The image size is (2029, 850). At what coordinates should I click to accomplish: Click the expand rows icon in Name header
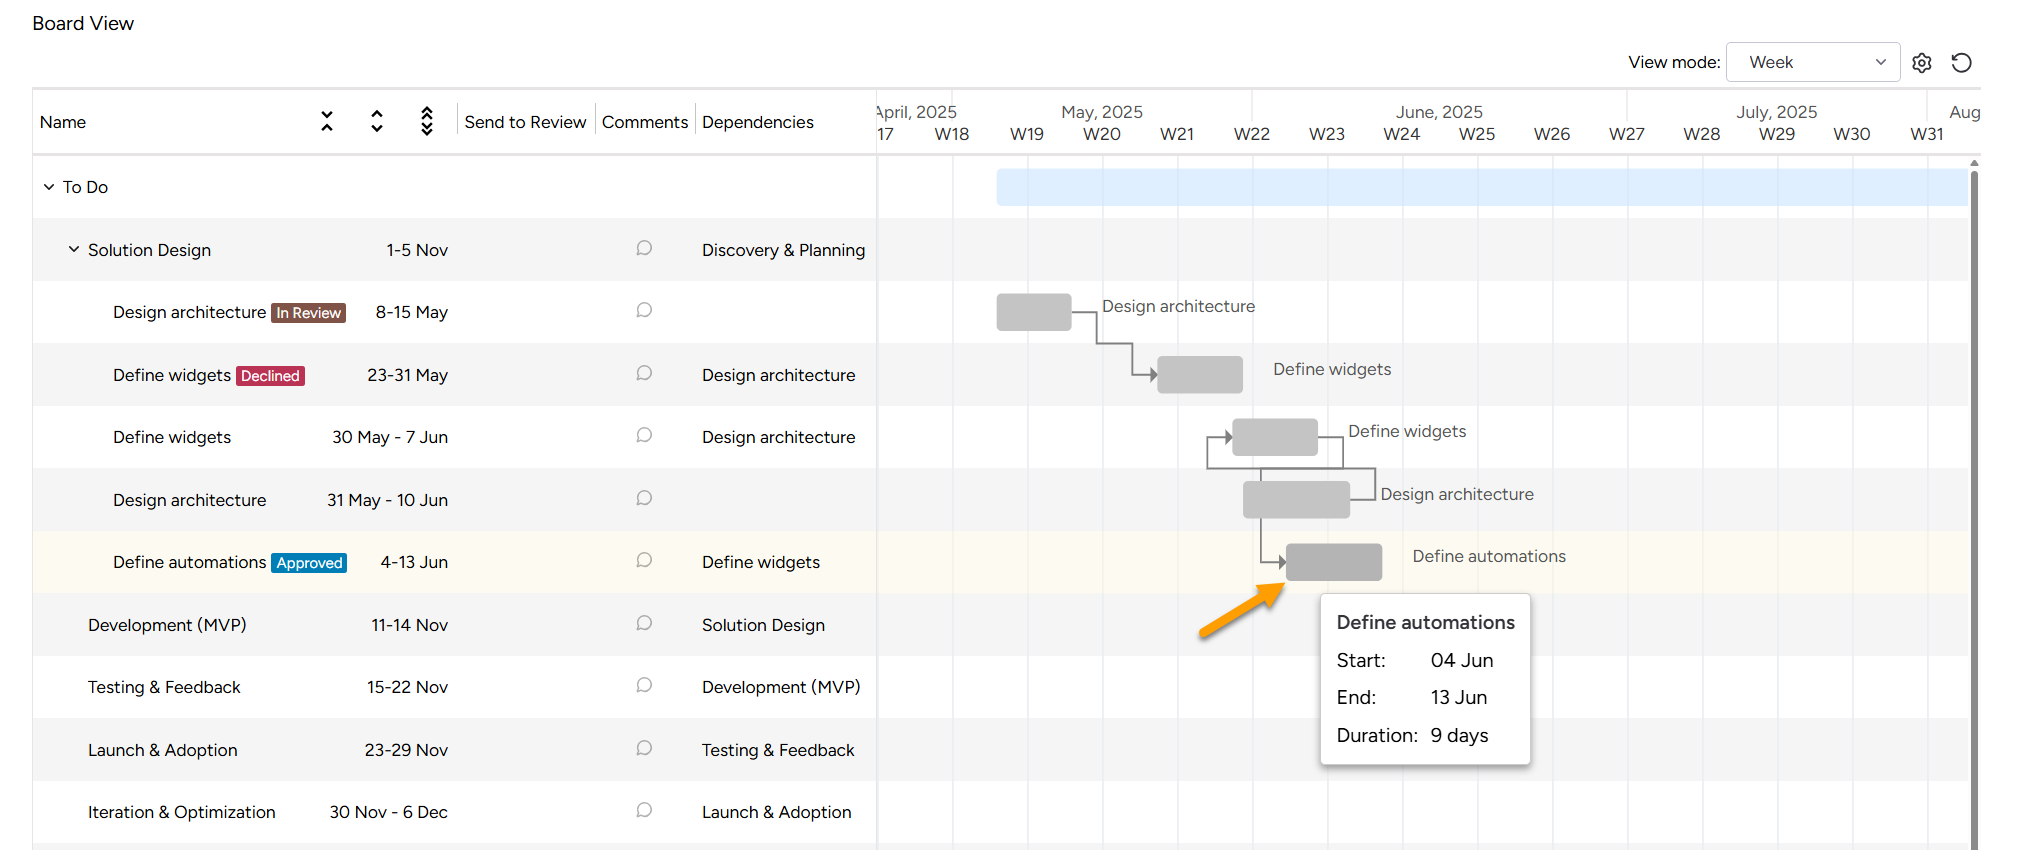(377, 122)
